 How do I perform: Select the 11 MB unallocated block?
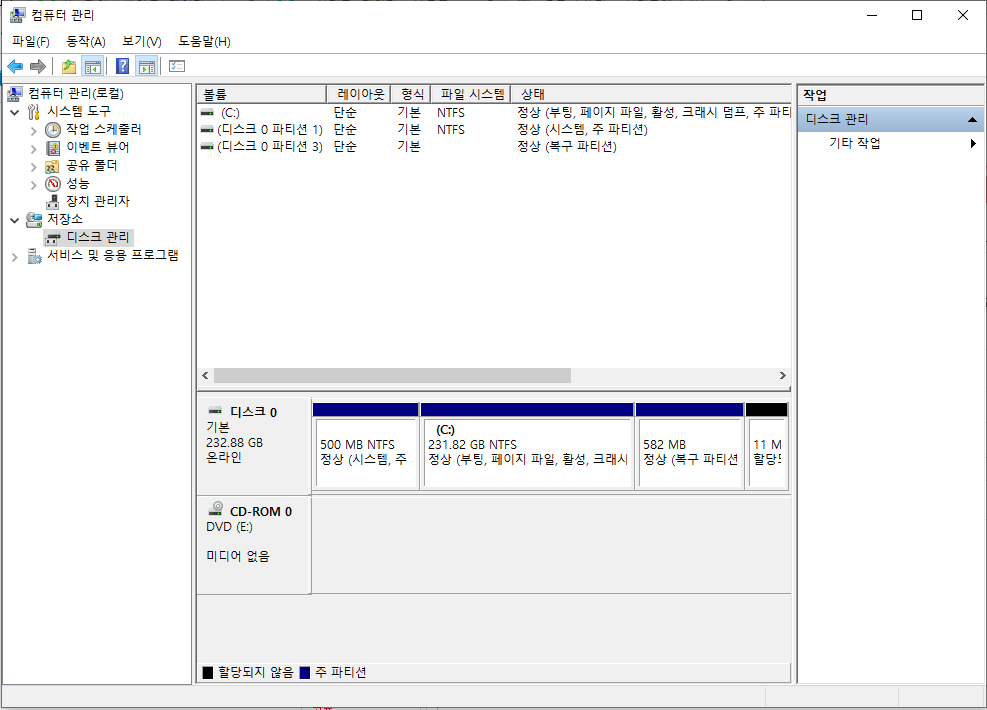767,446
